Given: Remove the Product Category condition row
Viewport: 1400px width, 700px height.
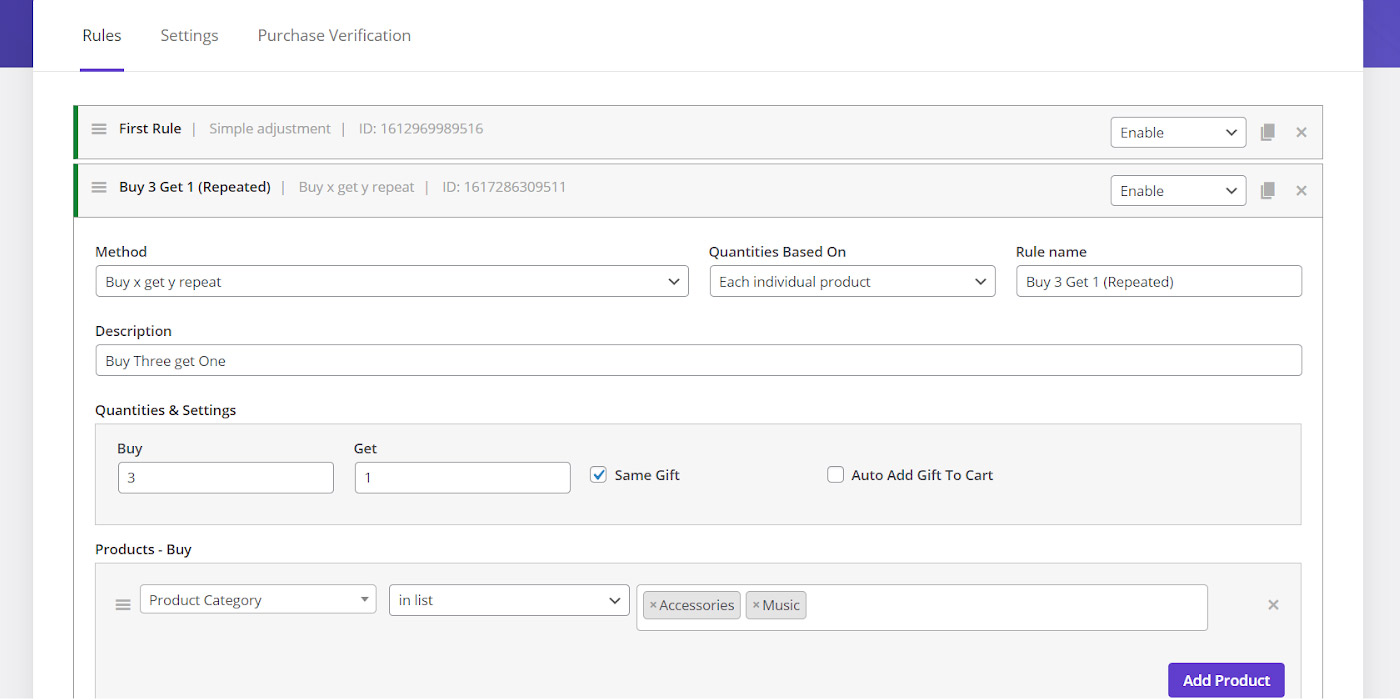Looking at the screenshot, I should [1273, 605].
